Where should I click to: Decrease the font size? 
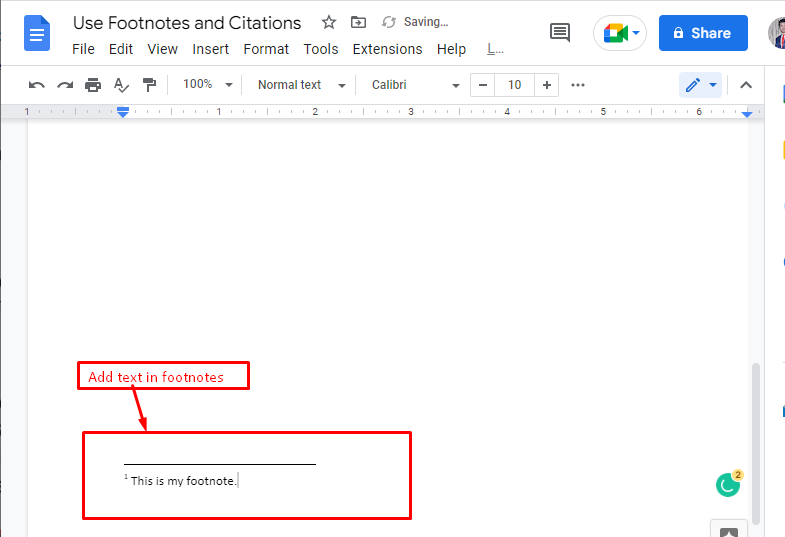(483, 85)
